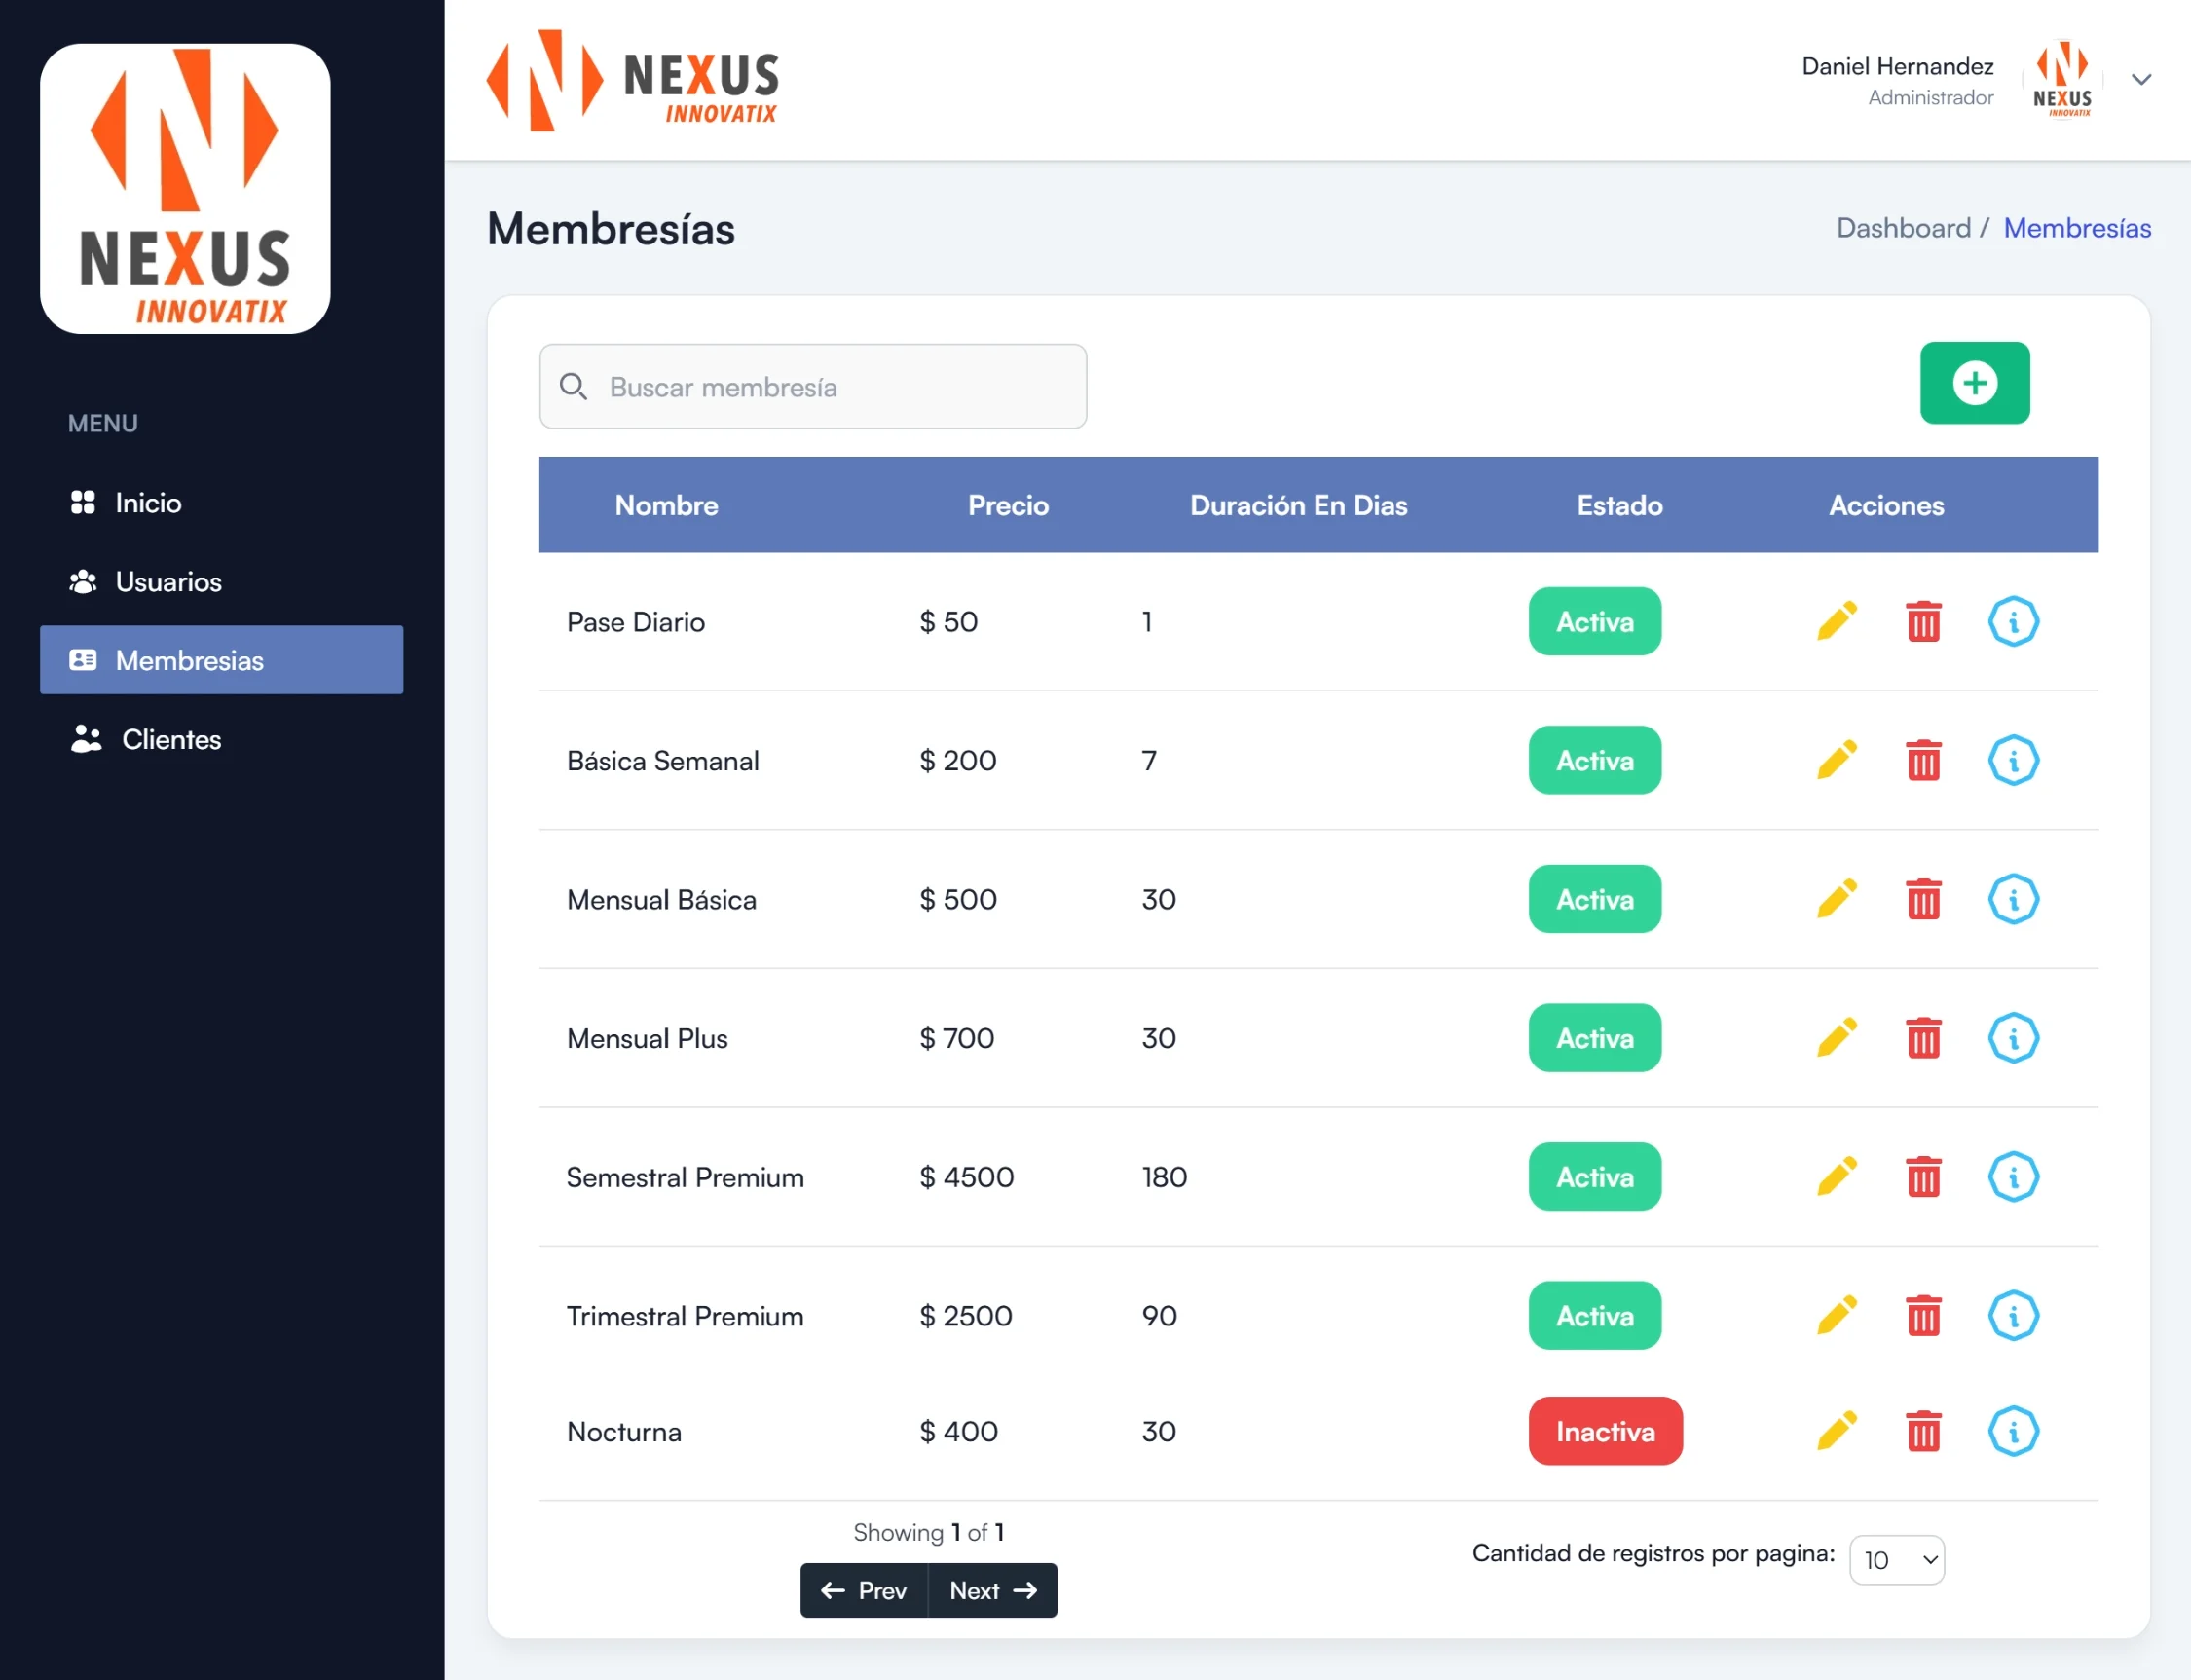Open the records per page dropdown
2191x1680 pixels.
pos(1896,1560)
